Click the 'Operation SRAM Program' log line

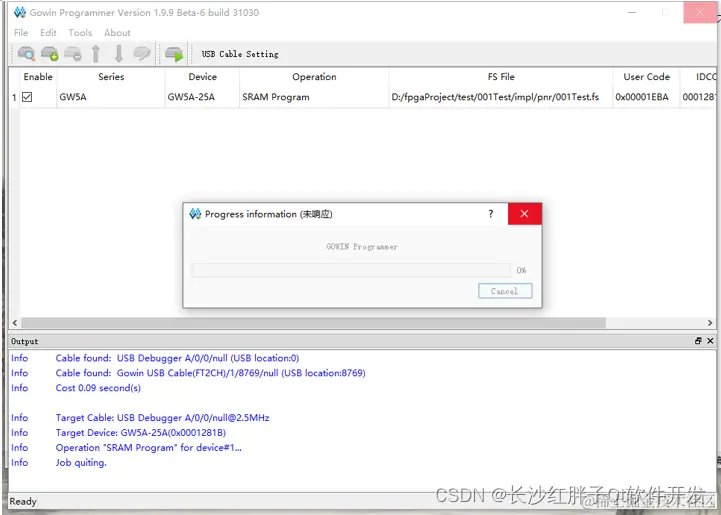(x=149, y=447)
